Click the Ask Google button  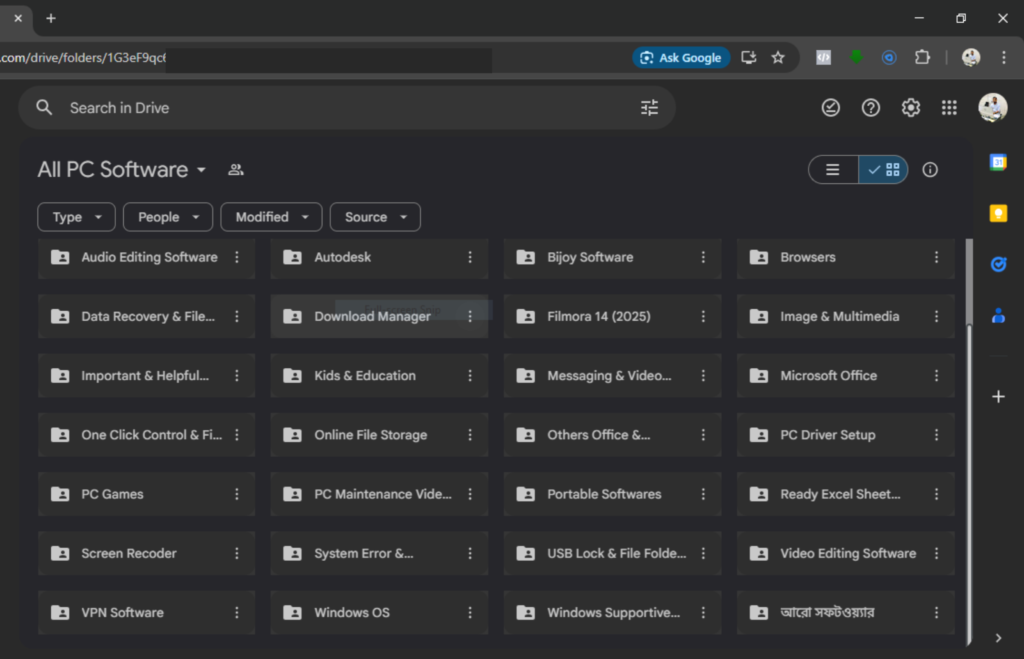point(681,58)
